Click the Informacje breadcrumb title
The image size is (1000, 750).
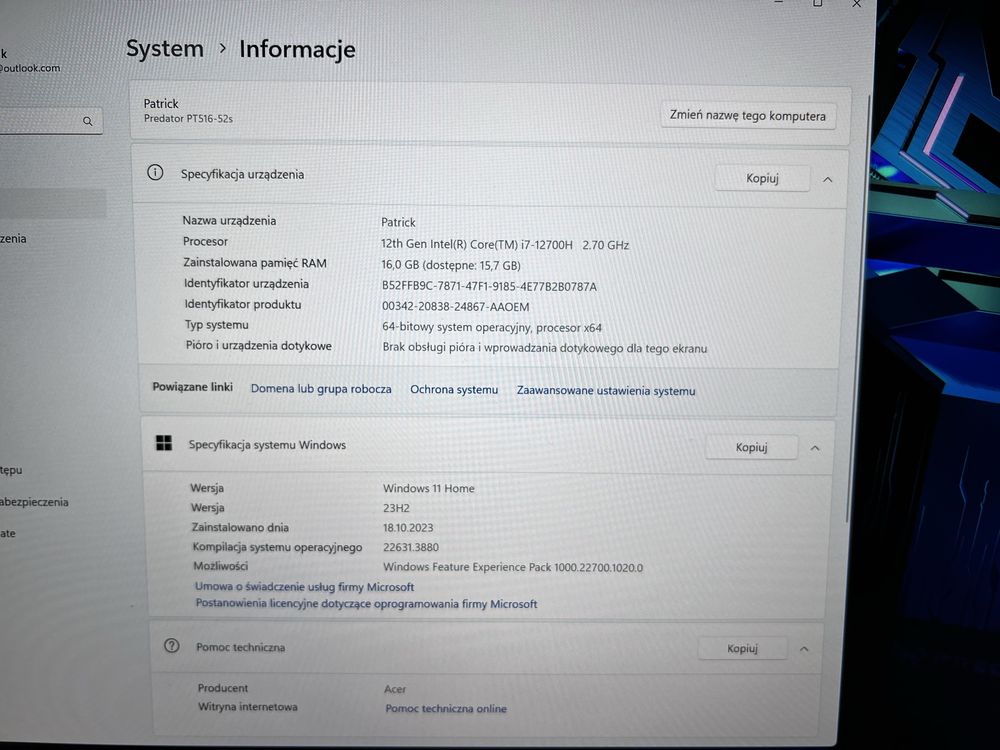tap(297, 49)
